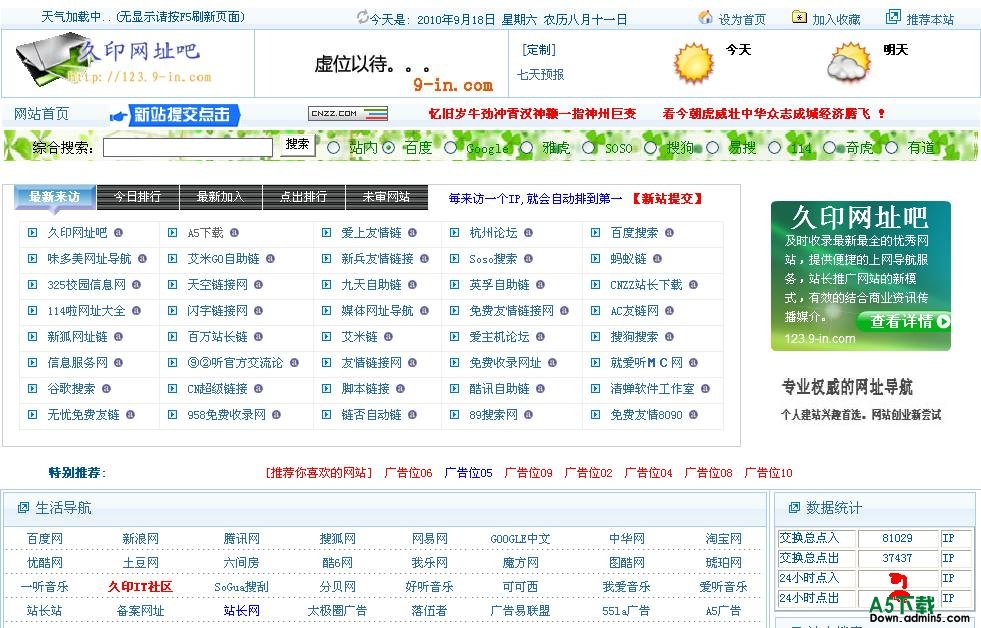981x628 pixels.
Task: Open the 淘宝网 link
Action: click(x=723, y=539)
